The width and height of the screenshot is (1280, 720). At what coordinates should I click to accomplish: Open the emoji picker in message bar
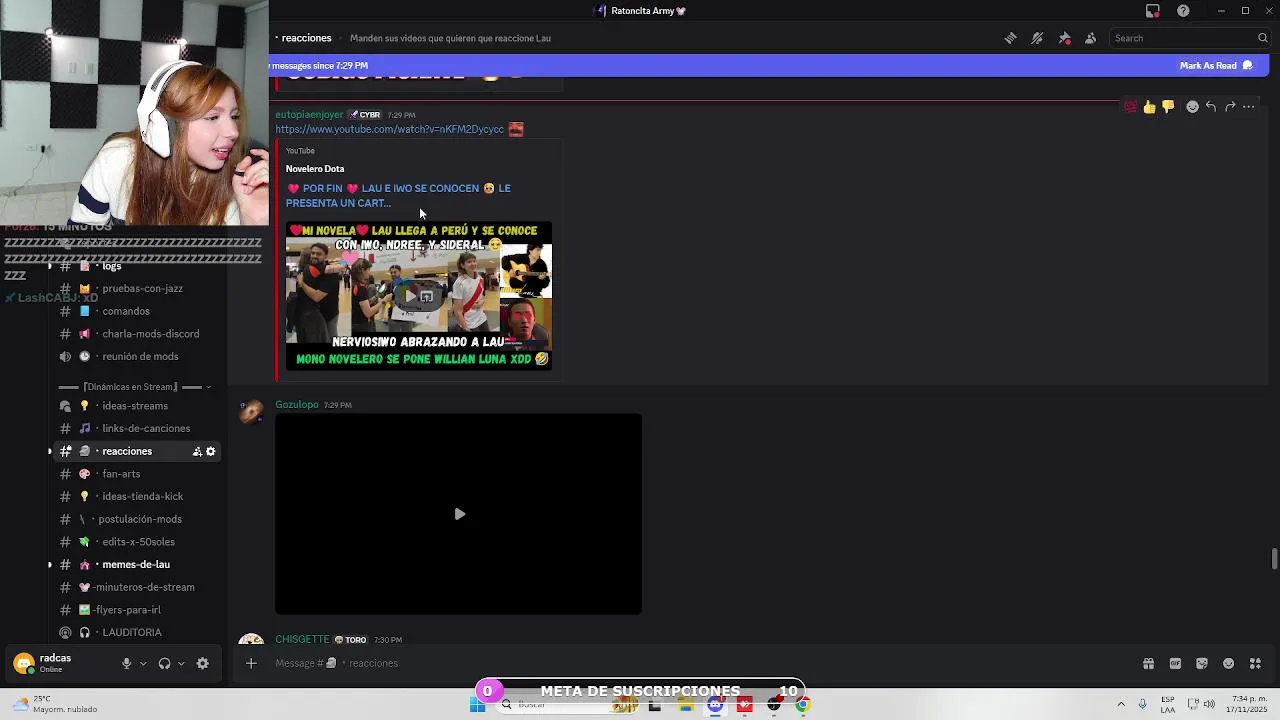click(1229, 663)
